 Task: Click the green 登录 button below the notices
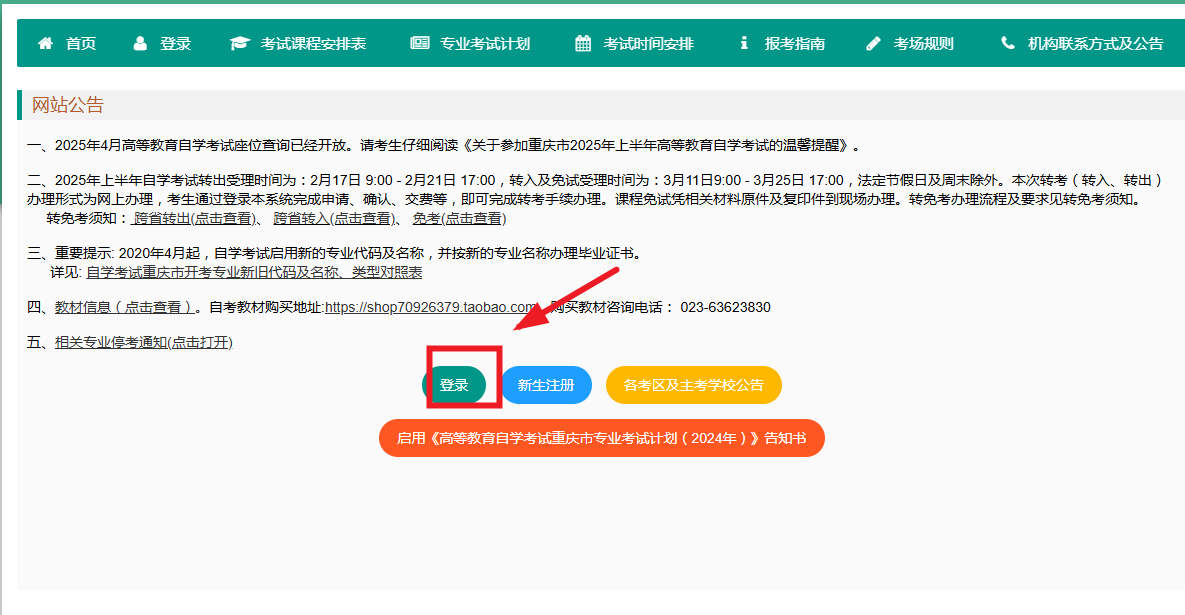(454, 385)
